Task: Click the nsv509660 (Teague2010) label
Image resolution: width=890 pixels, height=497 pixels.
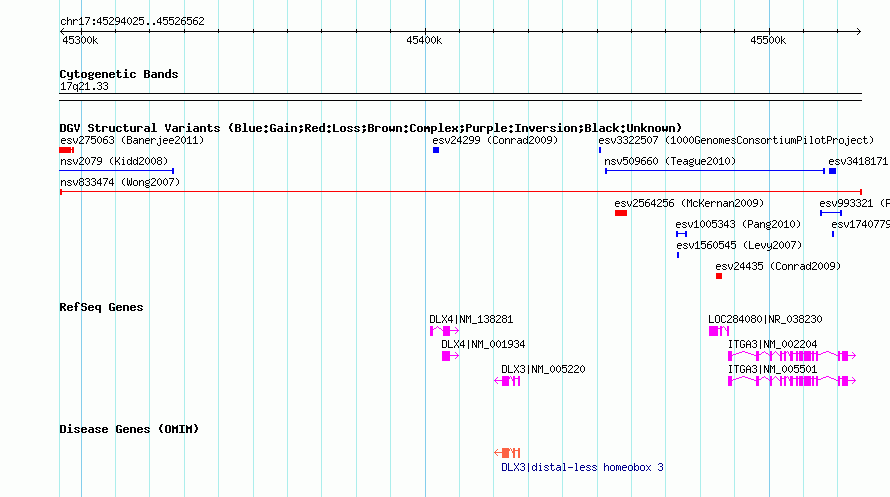Action: tap(670, 161)
